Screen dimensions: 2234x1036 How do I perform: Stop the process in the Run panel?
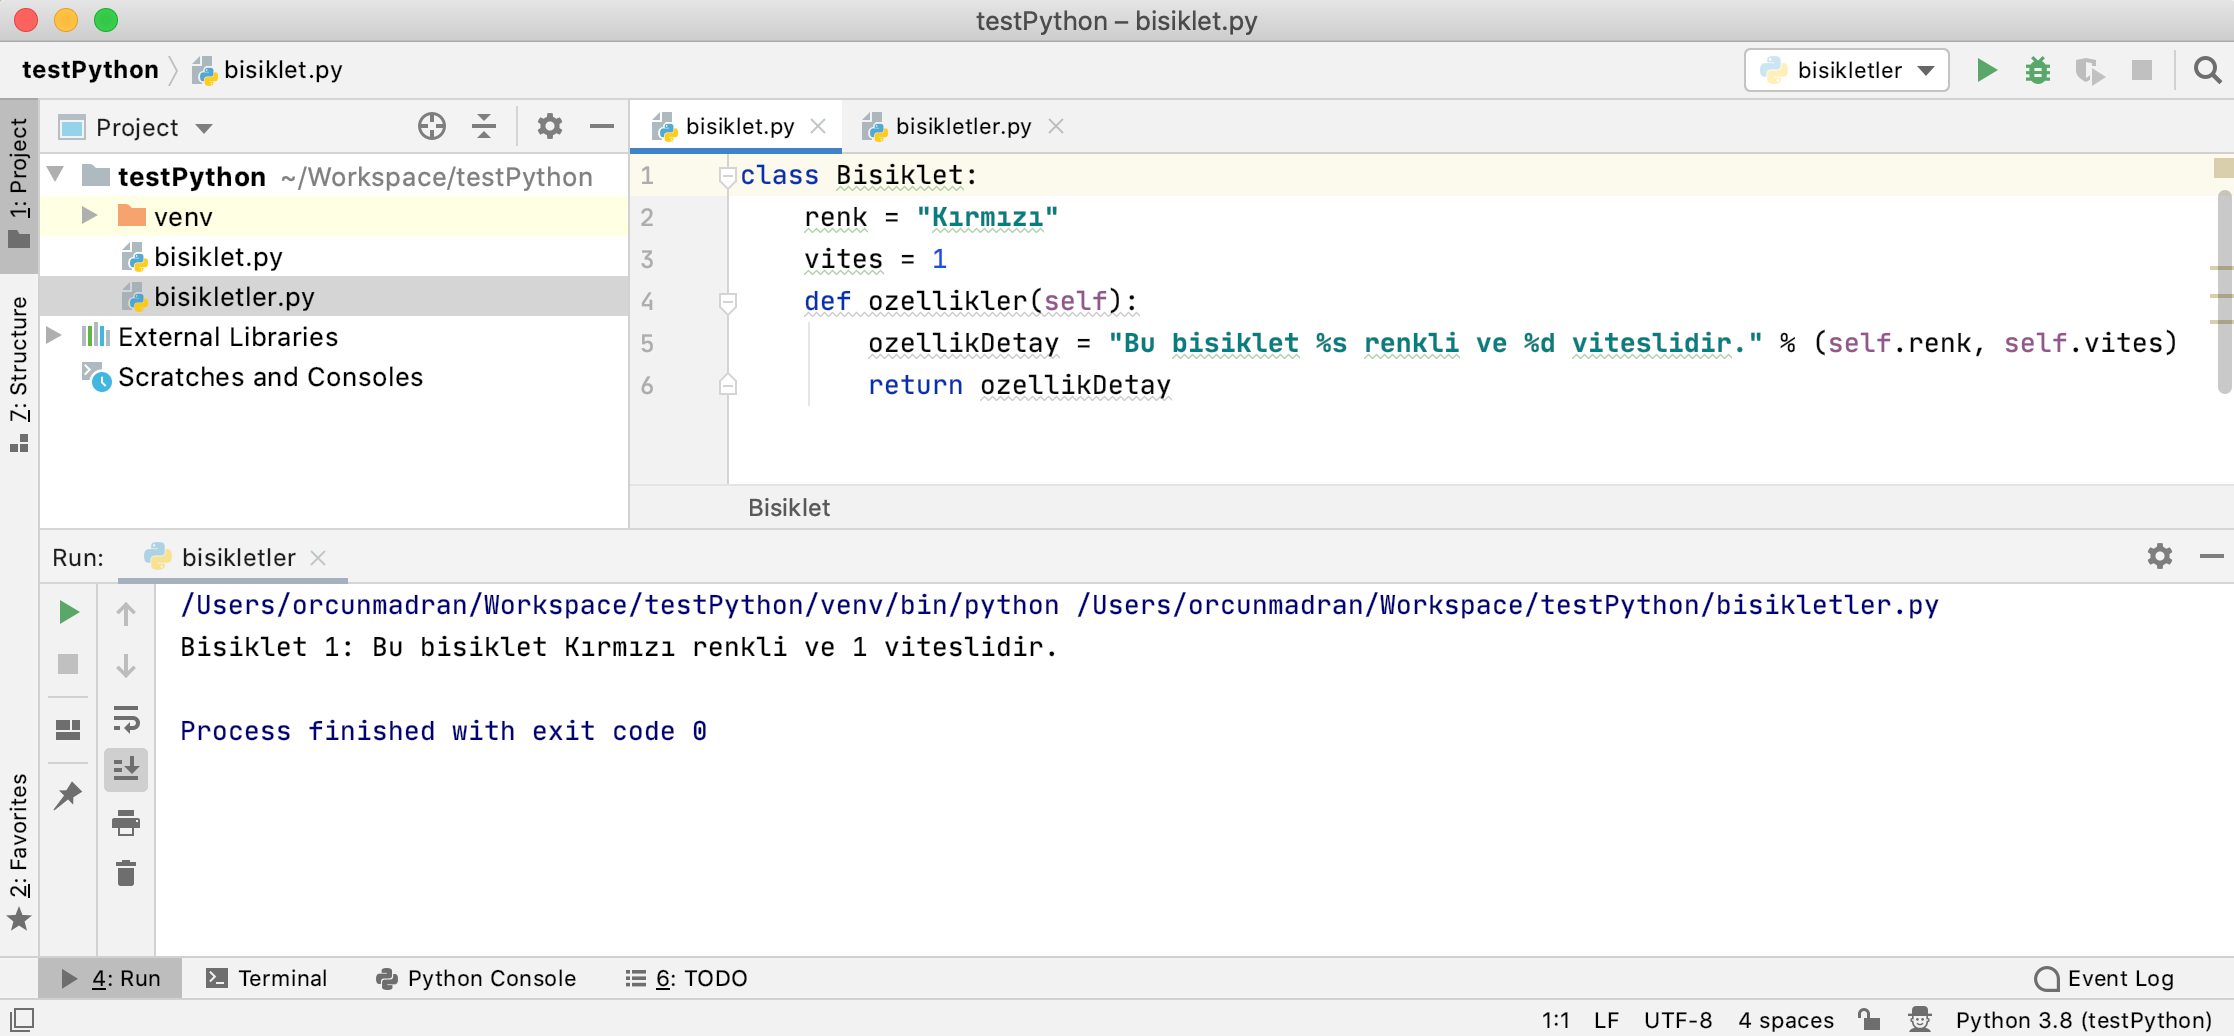tap(68, 664)
